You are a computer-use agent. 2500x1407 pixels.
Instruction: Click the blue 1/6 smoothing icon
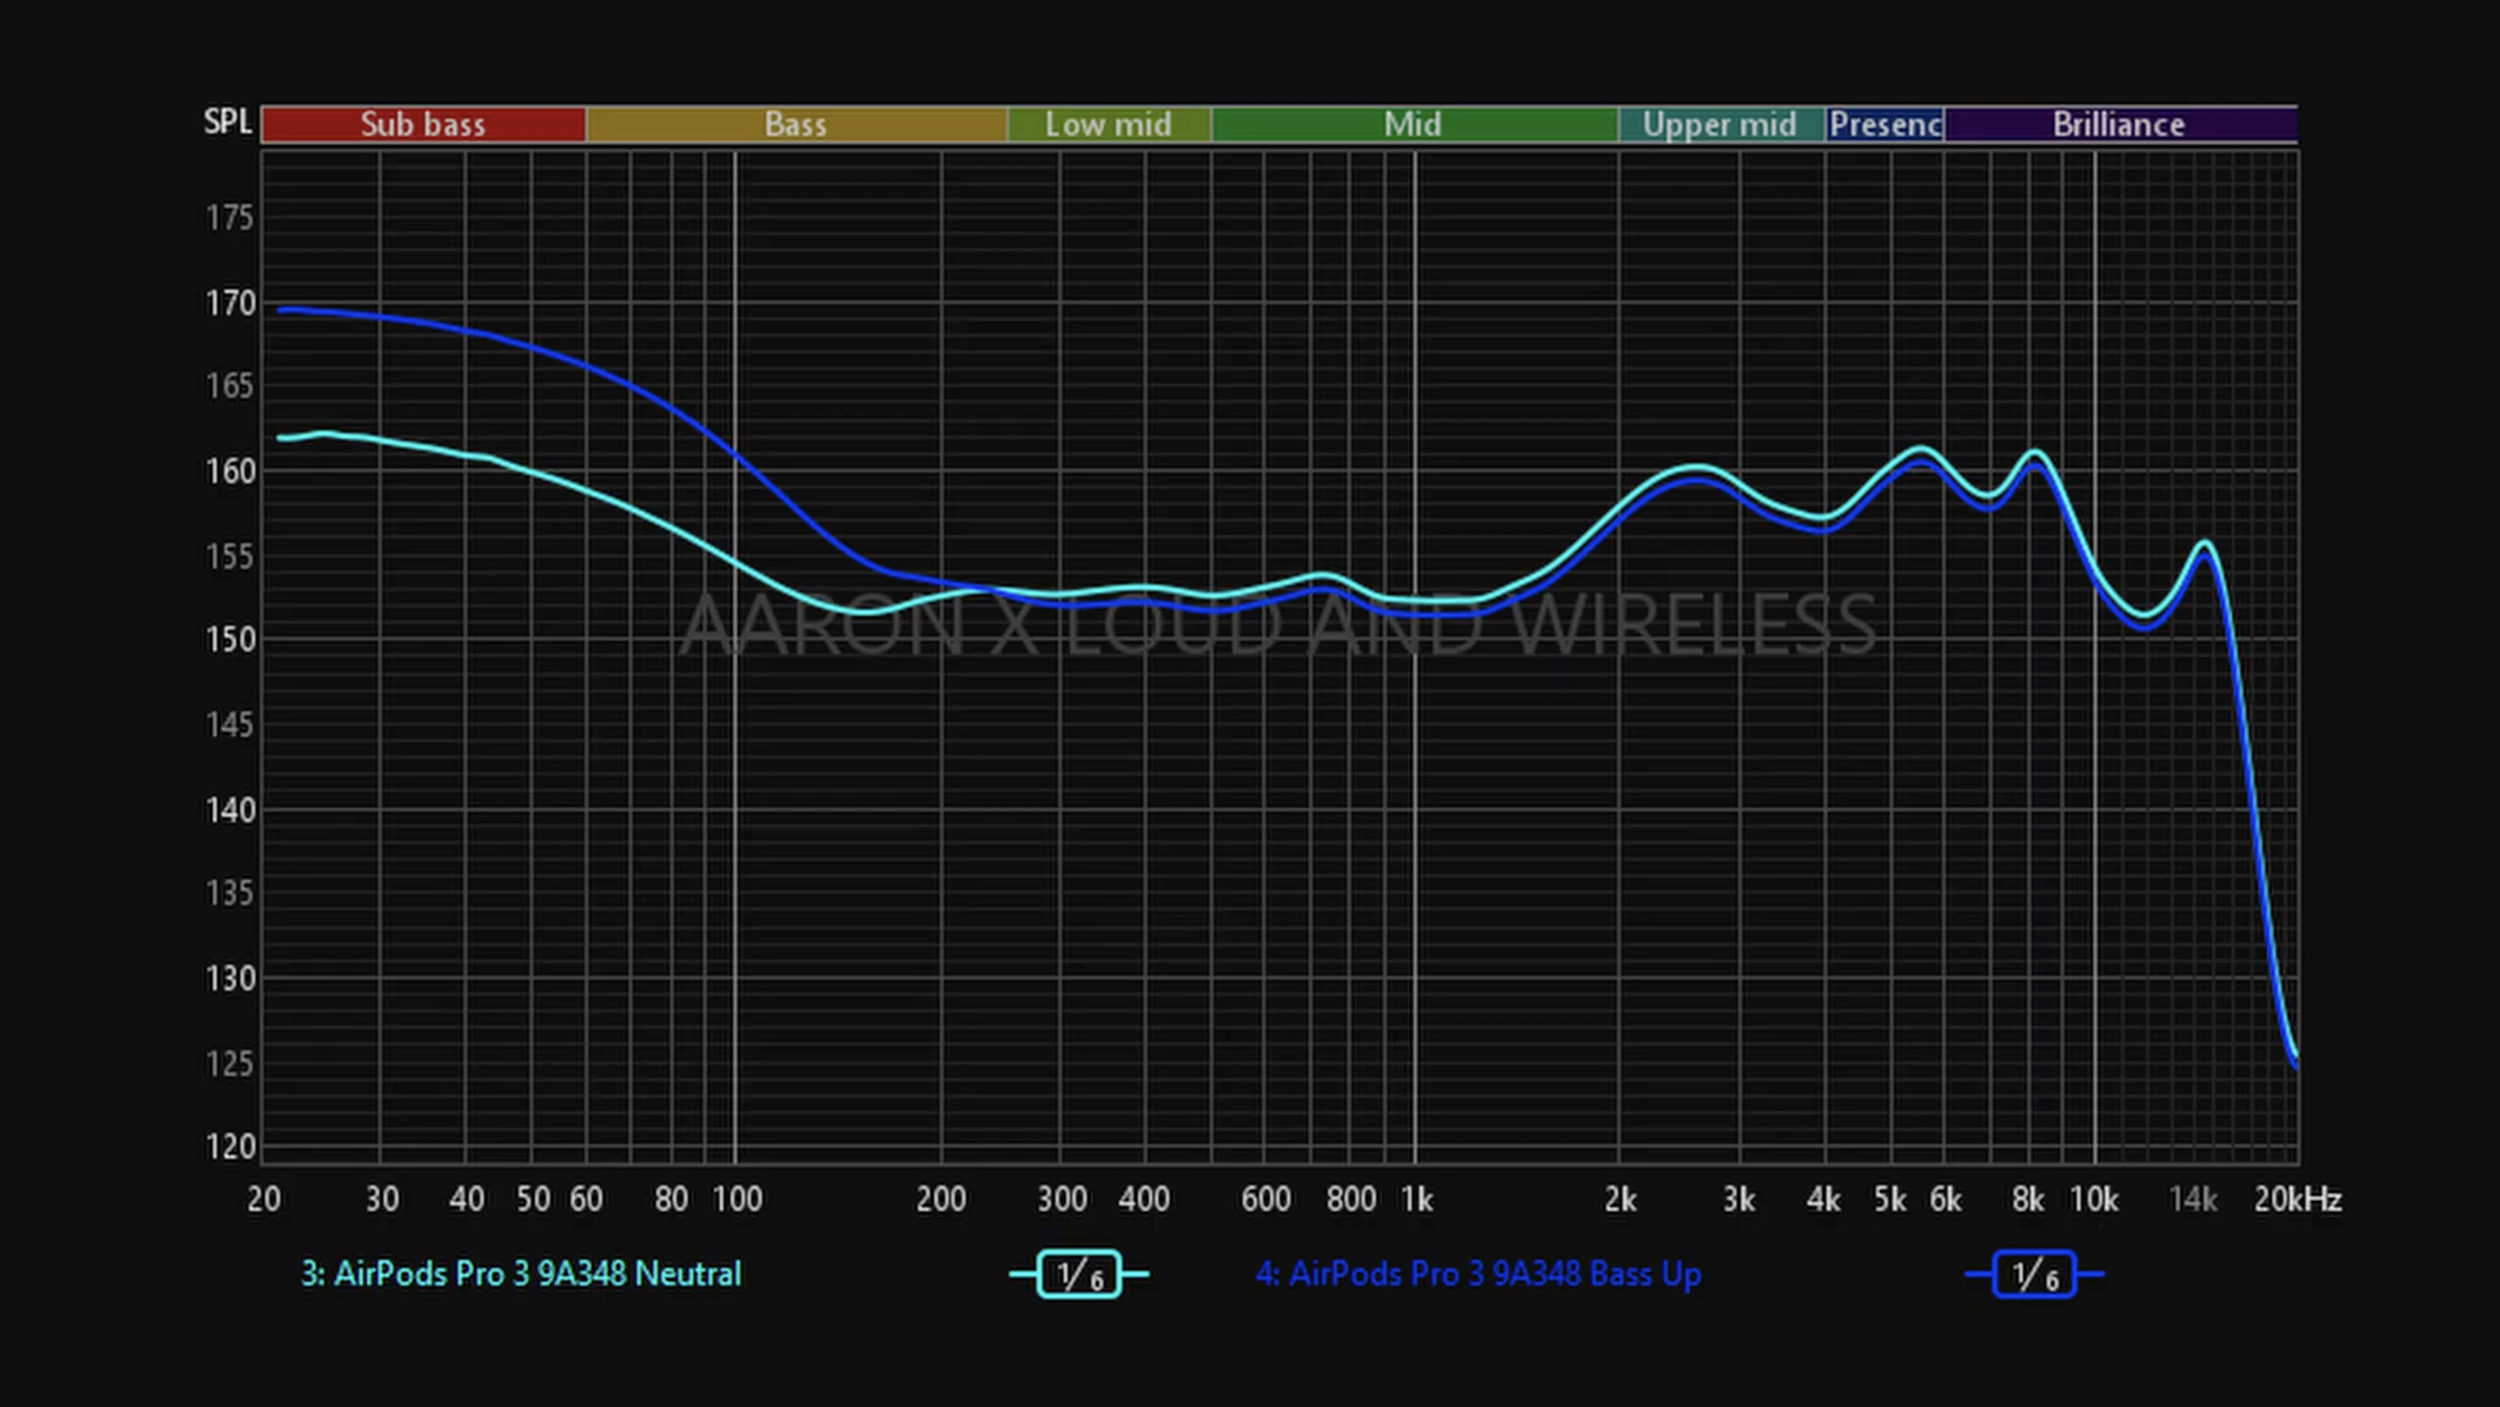pyautogui.click(x=2034, y=1274)
